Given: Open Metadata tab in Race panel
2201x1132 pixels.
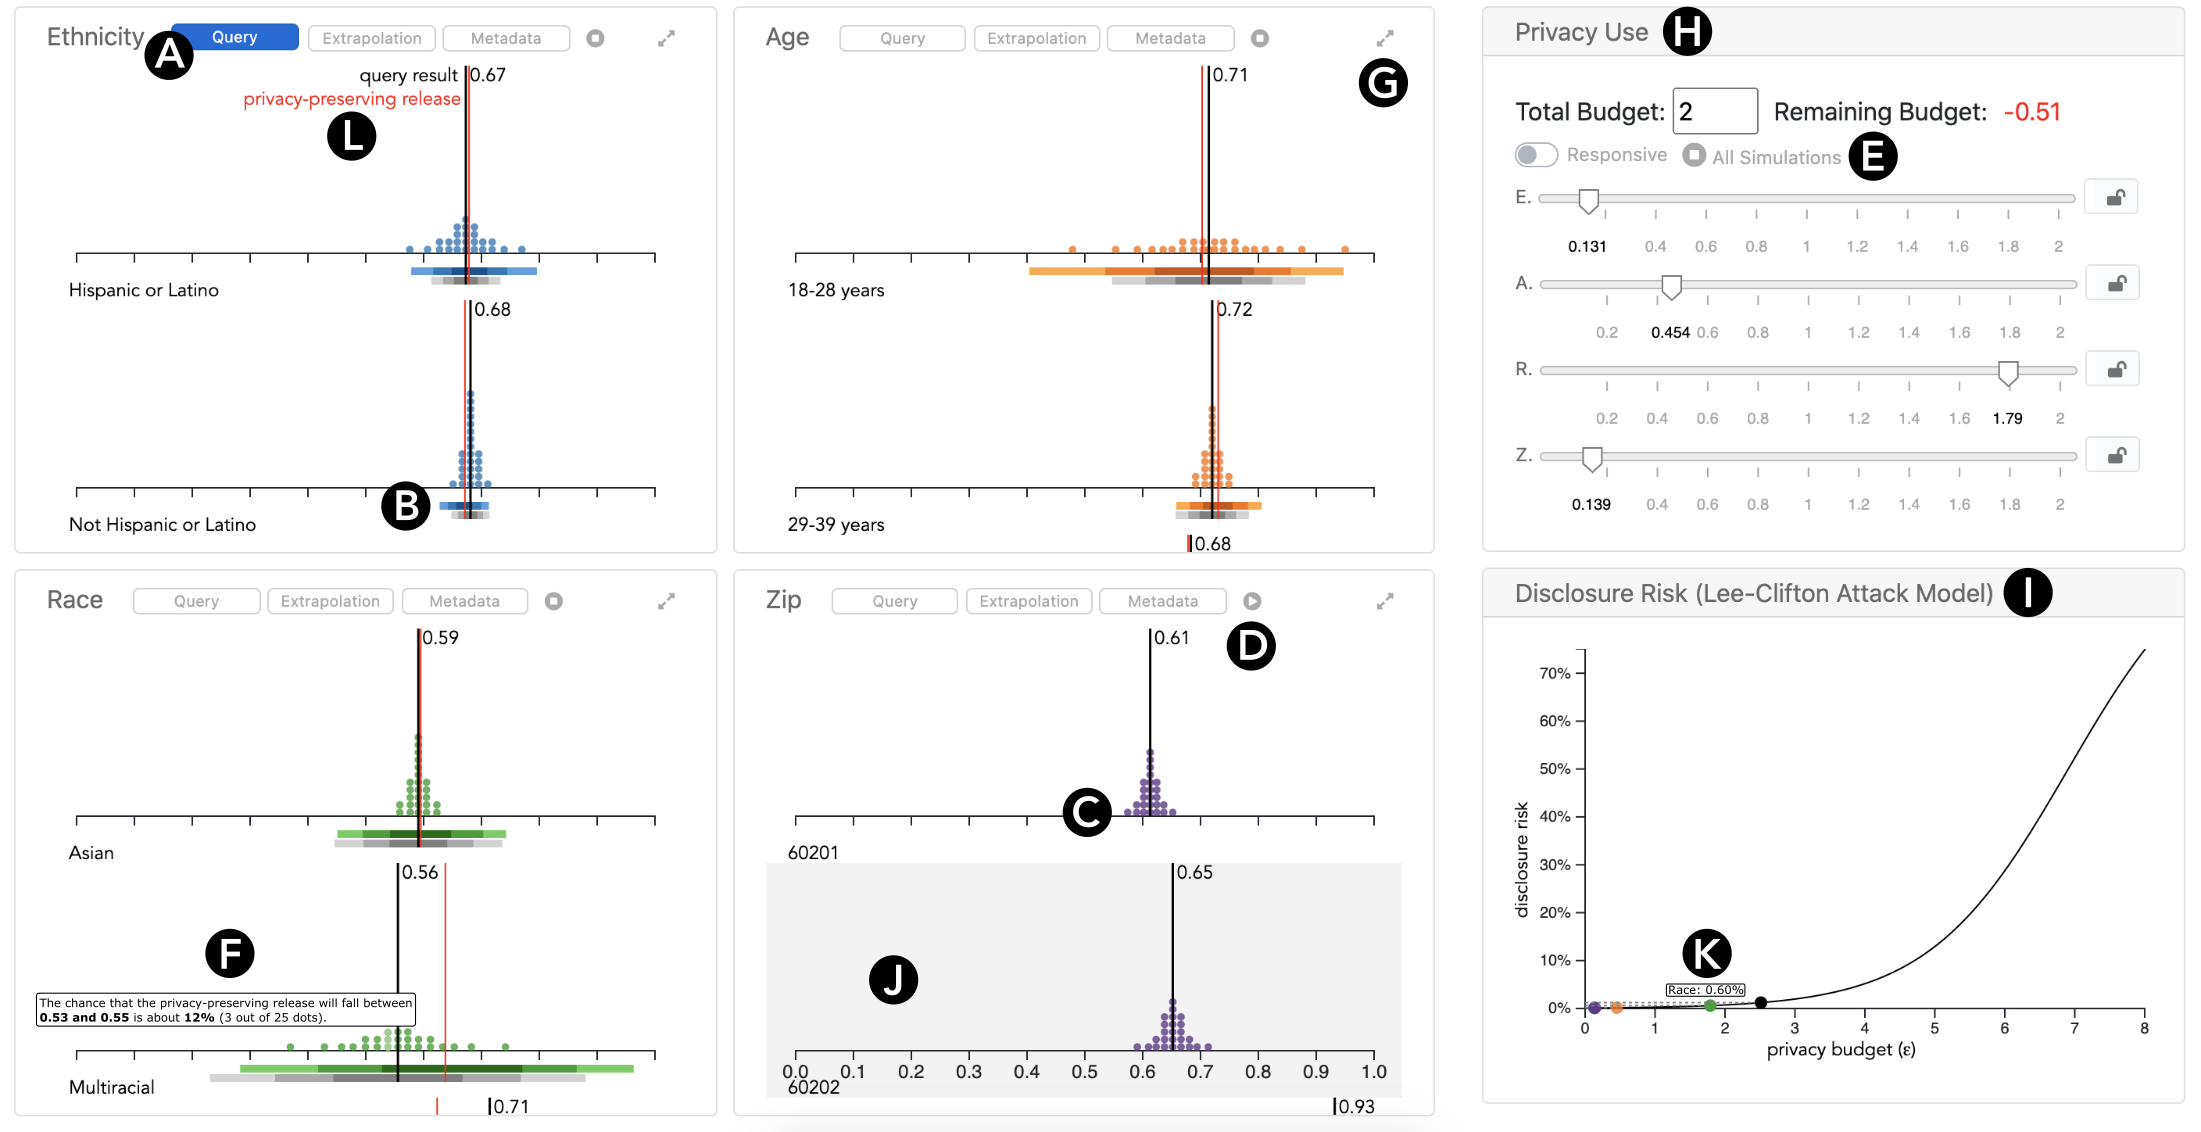Looking at the screenshot, I should 465,601.
